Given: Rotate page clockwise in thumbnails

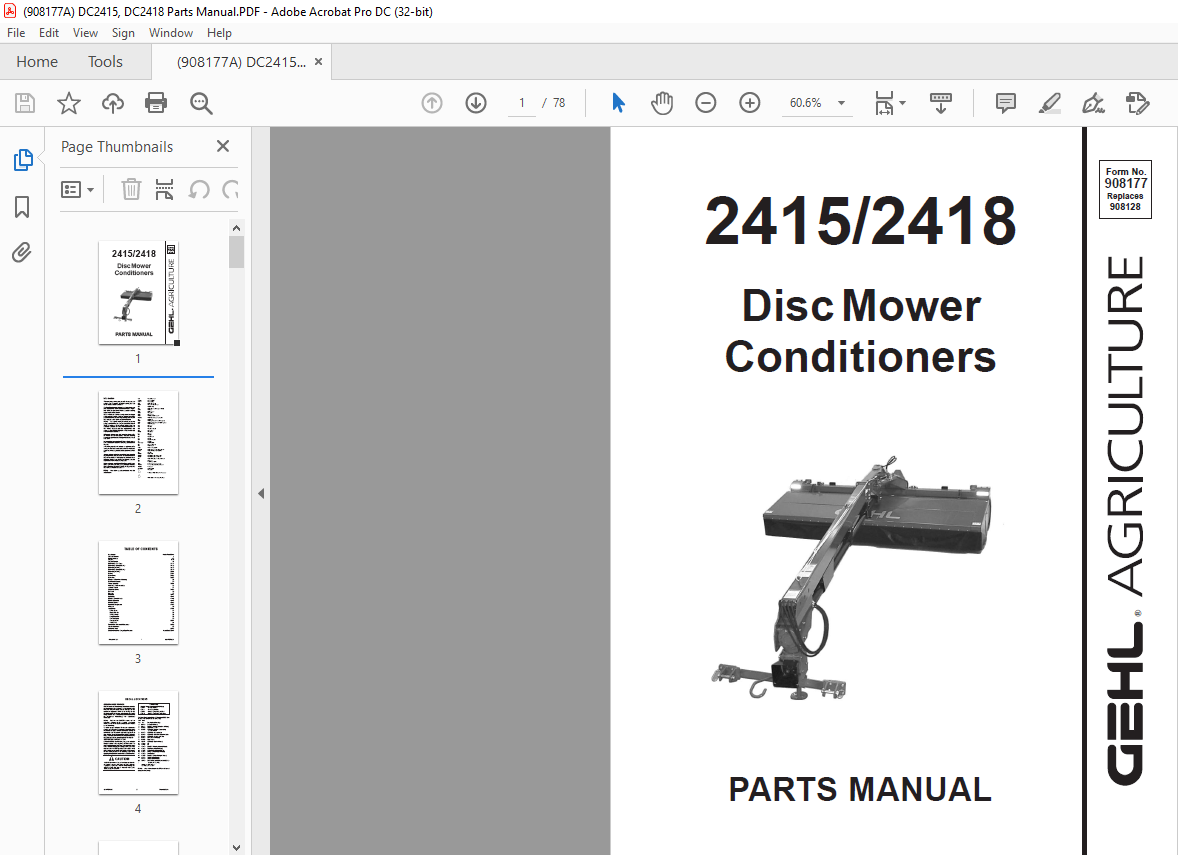Looking at the screenshot, I should [x=231, y=189].
